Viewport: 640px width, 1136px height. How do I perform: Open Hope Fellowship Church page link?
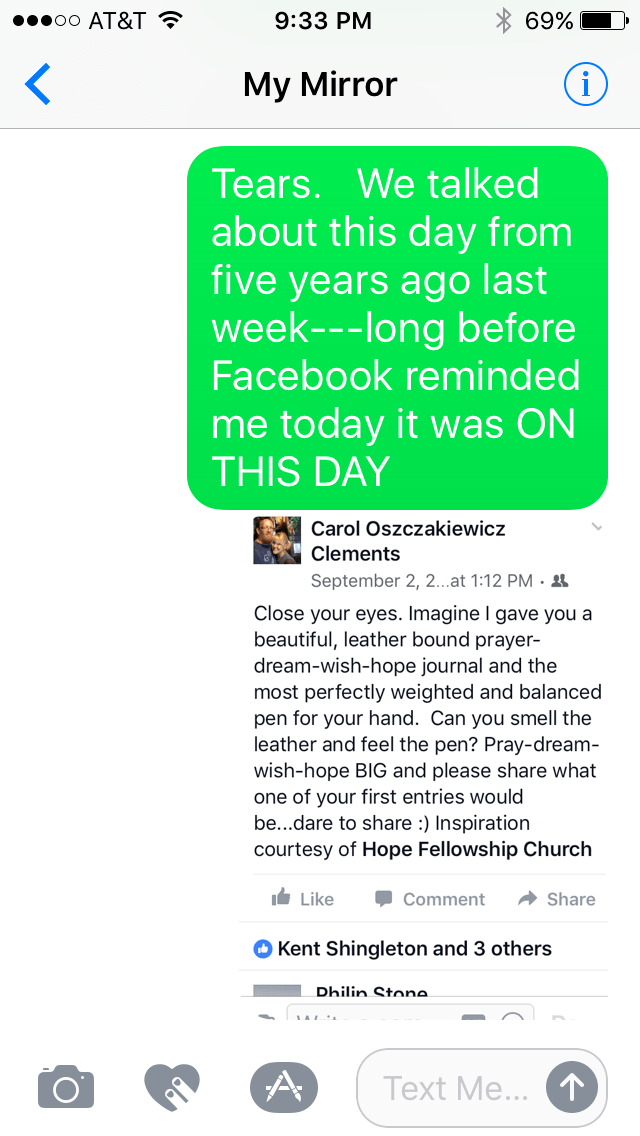click(476, 849)
